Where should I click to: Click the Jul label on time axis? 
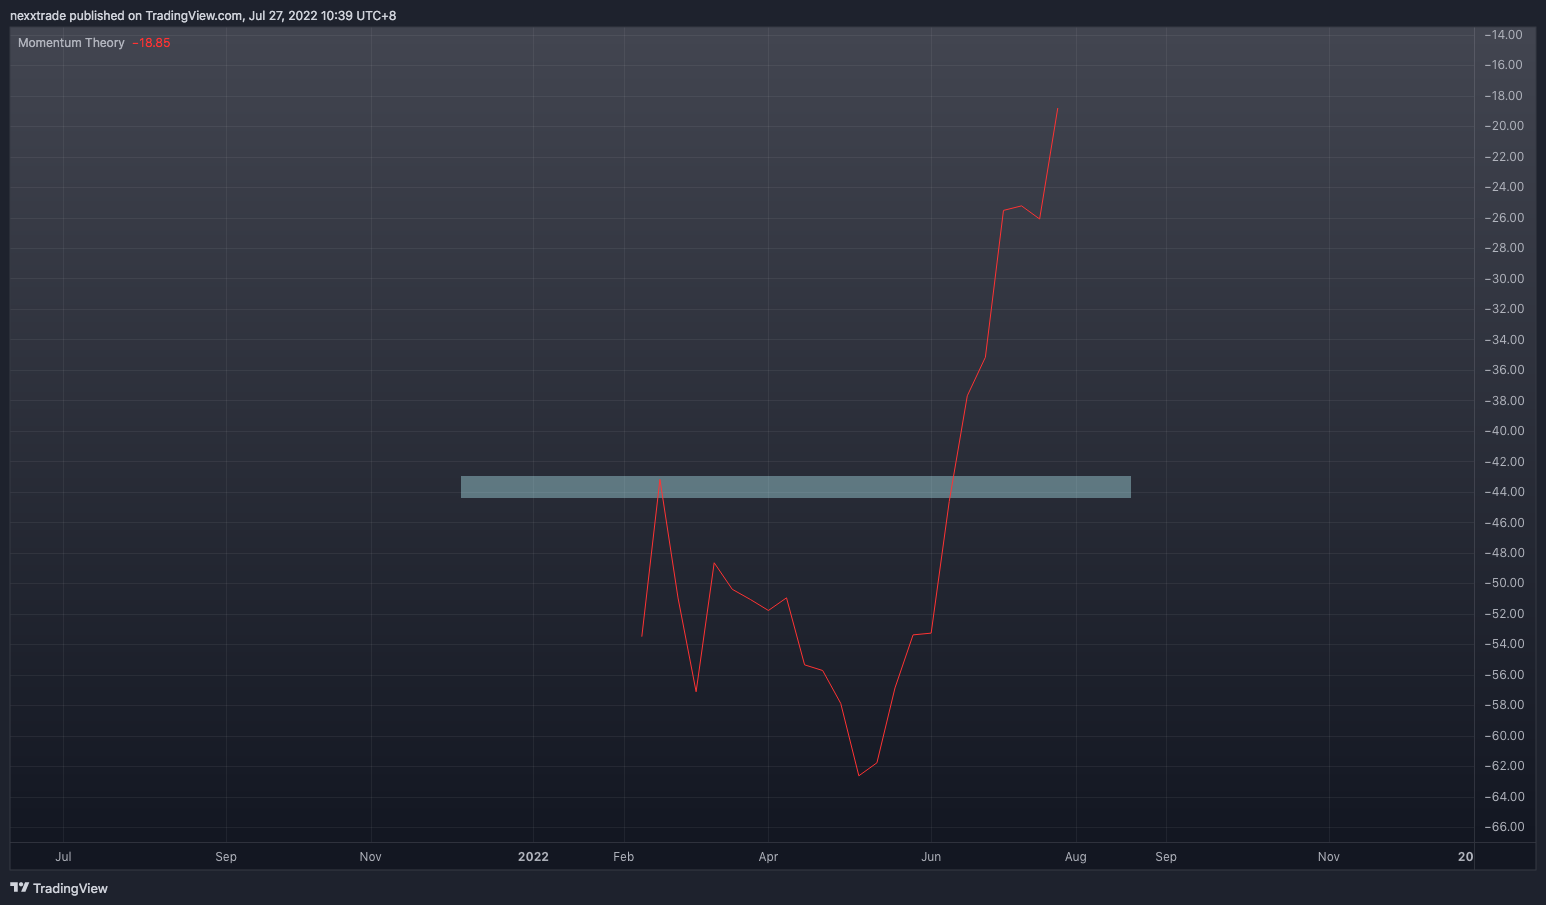tap(63, 857)
